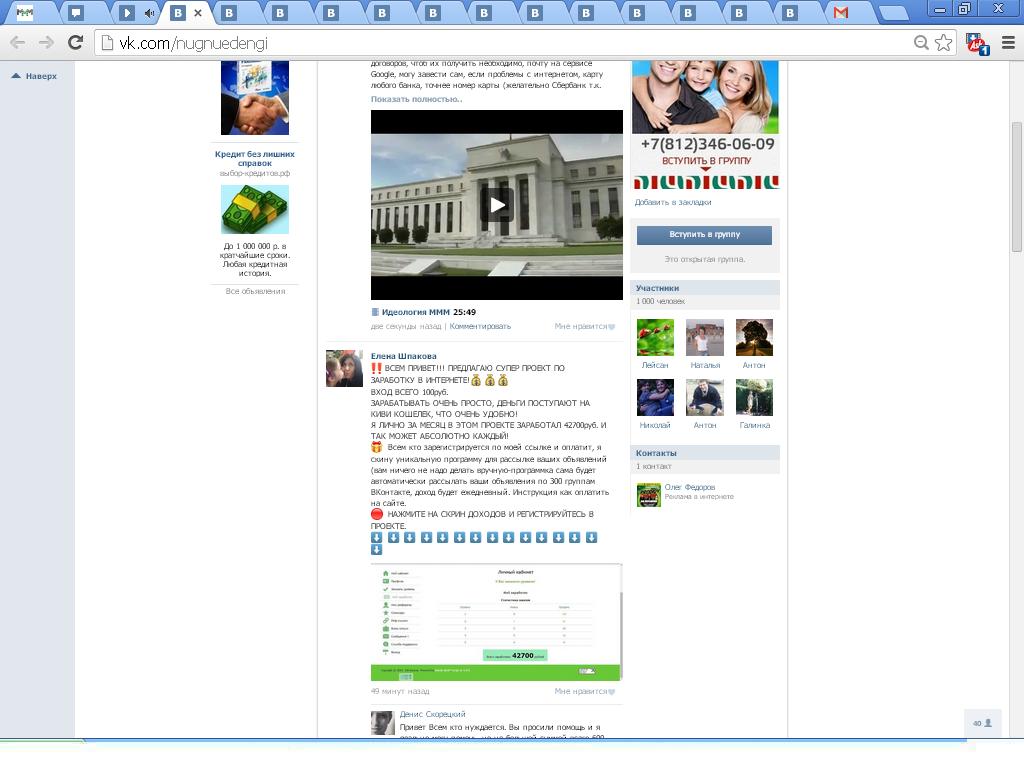Open the Chrome hamburger menu
This screenshot has height=761, width=1024.
point(1008,43)
